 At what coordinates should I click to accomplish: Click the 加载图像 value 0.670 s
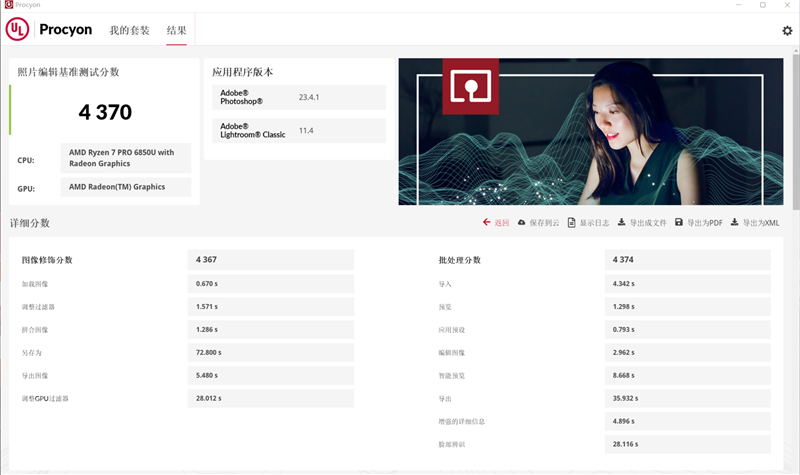point(271,284)
